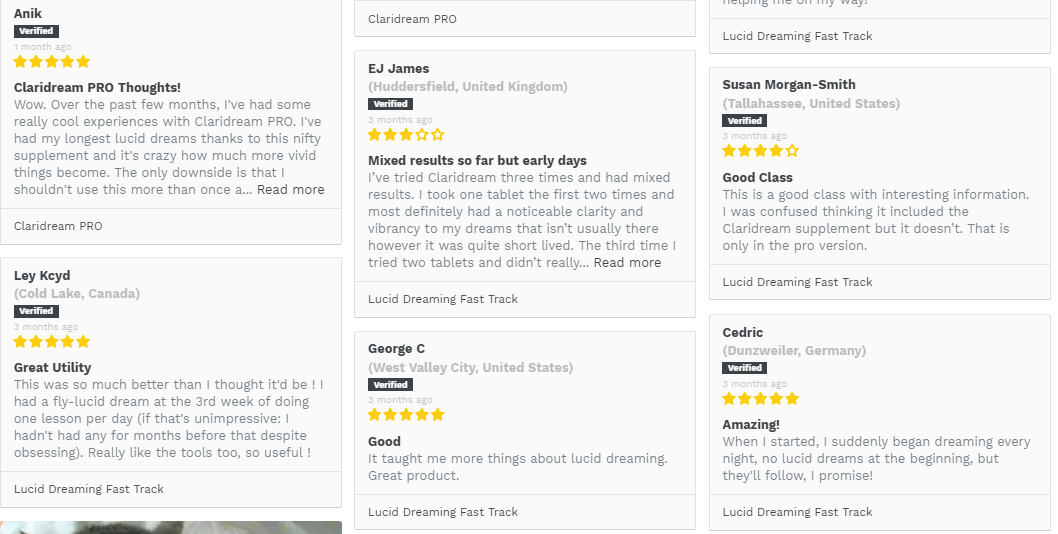The height and width of the screenshot is (534, 1058).
Task: Click Anik's five-star rating icons
Action: [52, 62]
